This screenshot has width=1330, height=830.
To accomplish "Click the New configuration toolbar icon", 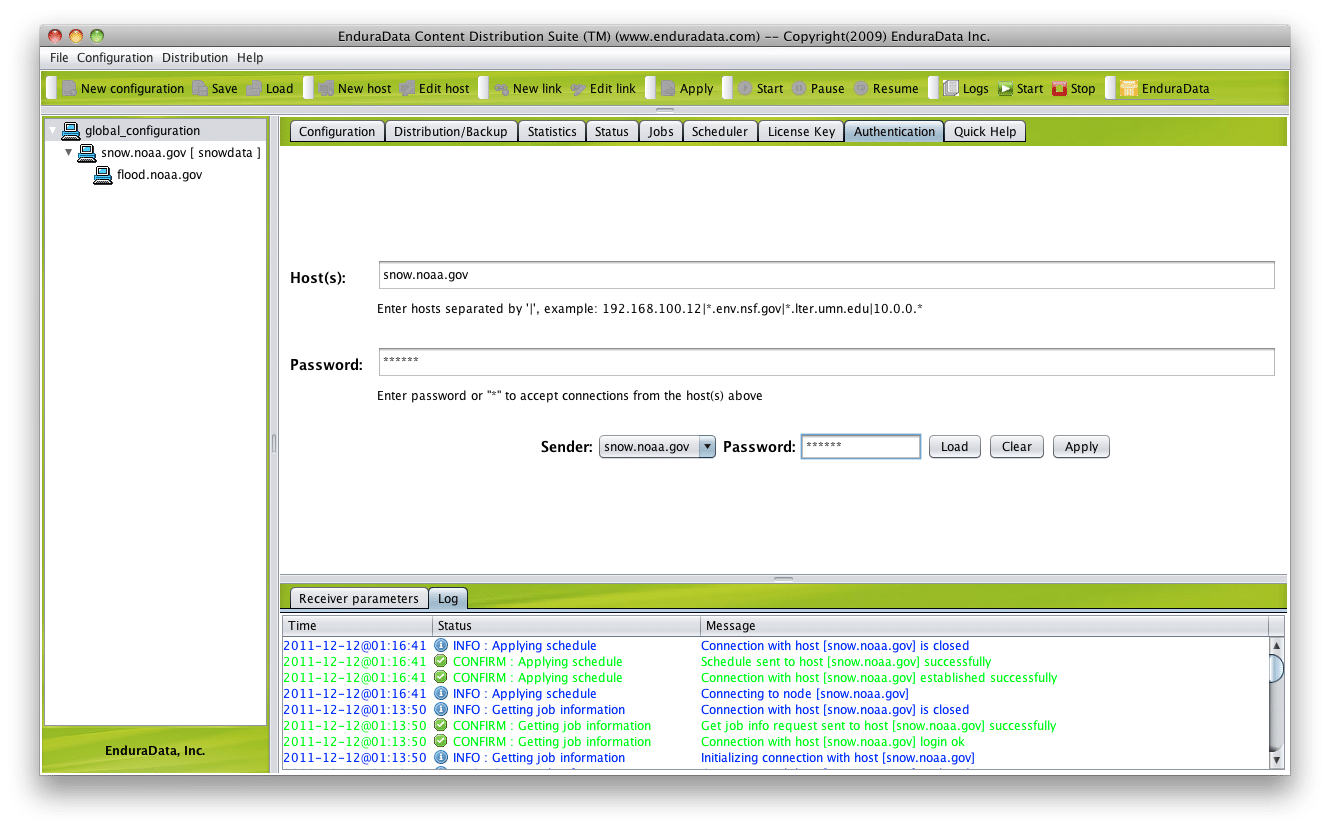I will tap(69, 88).
